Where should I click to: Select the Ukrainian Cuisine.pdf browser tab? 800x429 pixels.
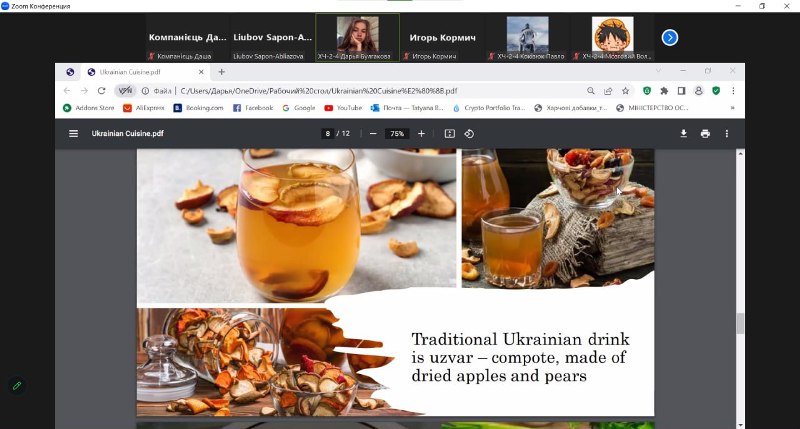(140, 72)
